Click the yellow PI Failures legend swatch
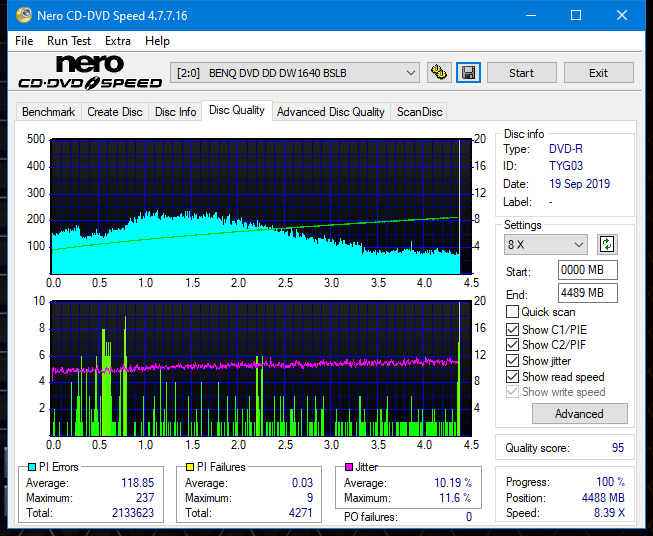653x536 pixels. click(x=190, y=467)
